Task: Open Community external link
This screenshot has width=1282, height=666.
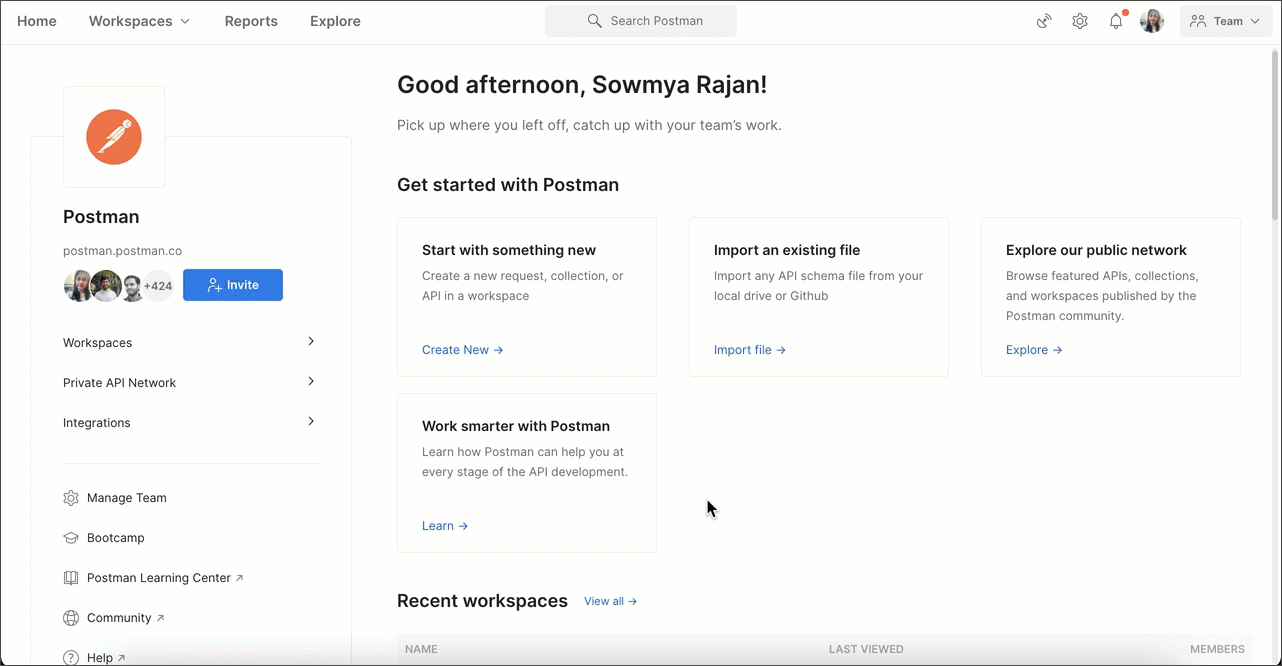Action: (126, 618)
